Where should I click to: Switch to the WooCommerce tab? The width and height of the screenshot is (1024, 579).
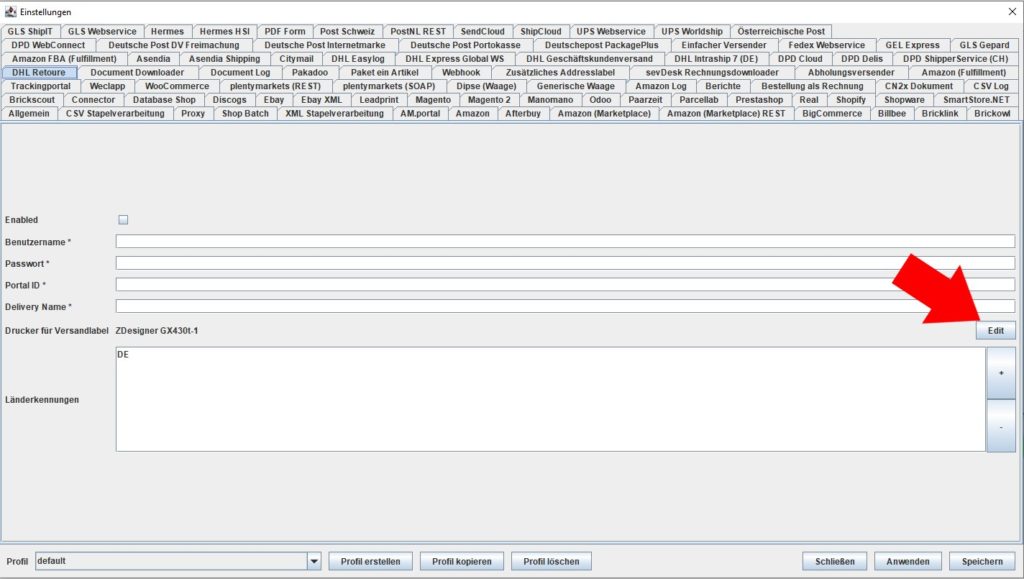177,86
